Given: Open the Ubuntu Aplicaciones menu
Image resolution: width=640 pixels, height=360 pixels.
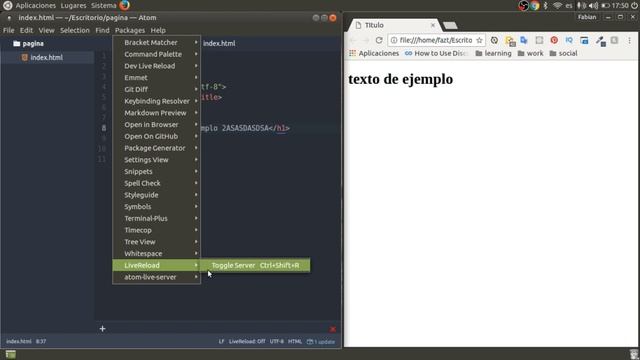Looking at the screenshot, I should [x=36, y=6].
